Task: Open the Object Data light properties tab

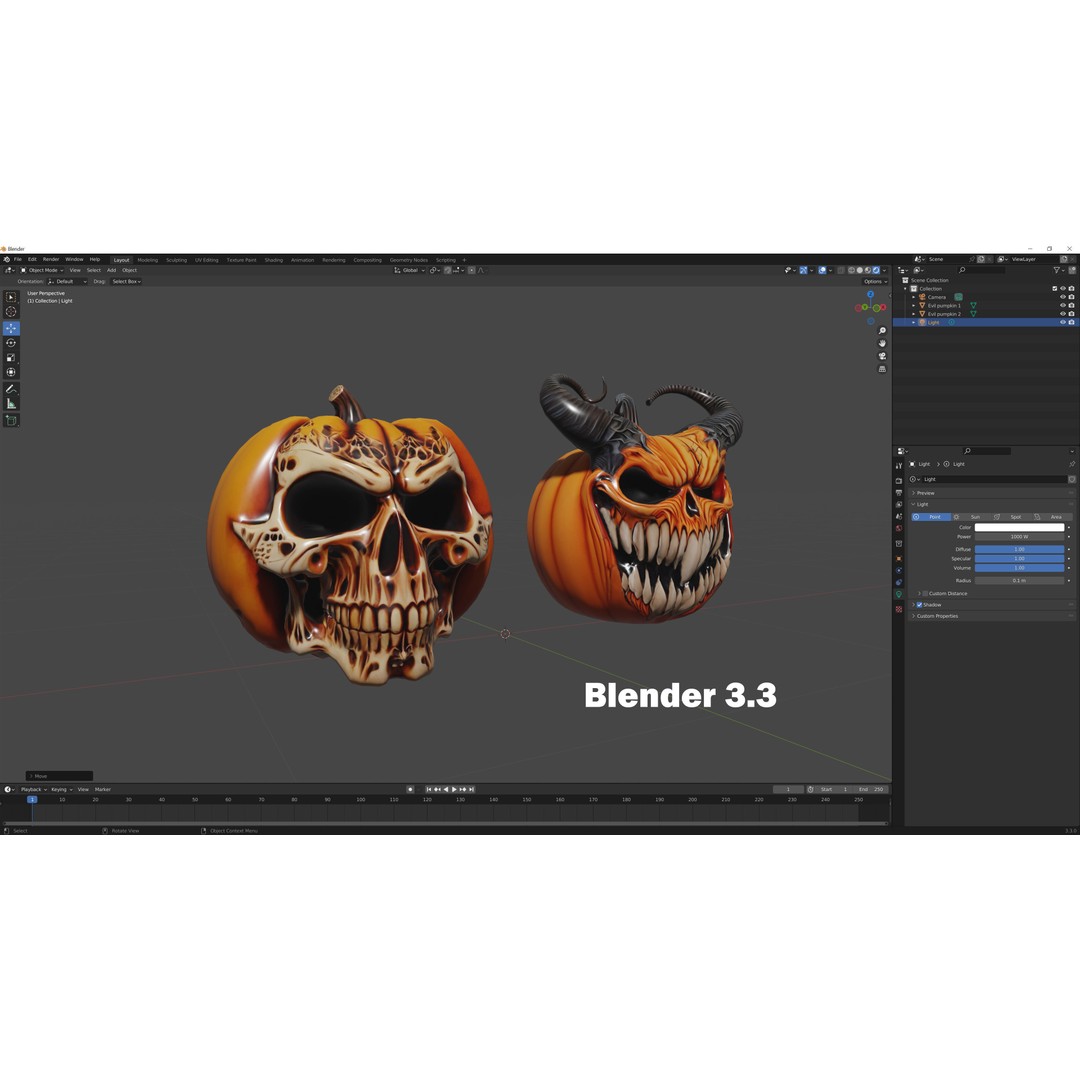Action: [x=899, y=594]
